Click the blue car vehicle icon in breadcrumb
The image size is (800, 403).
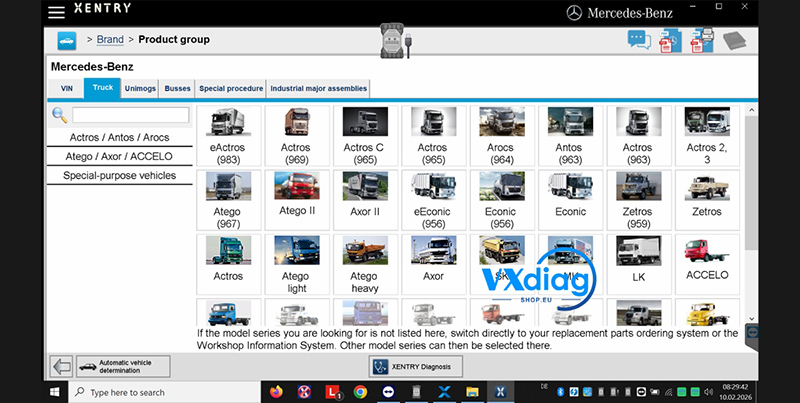67,40
